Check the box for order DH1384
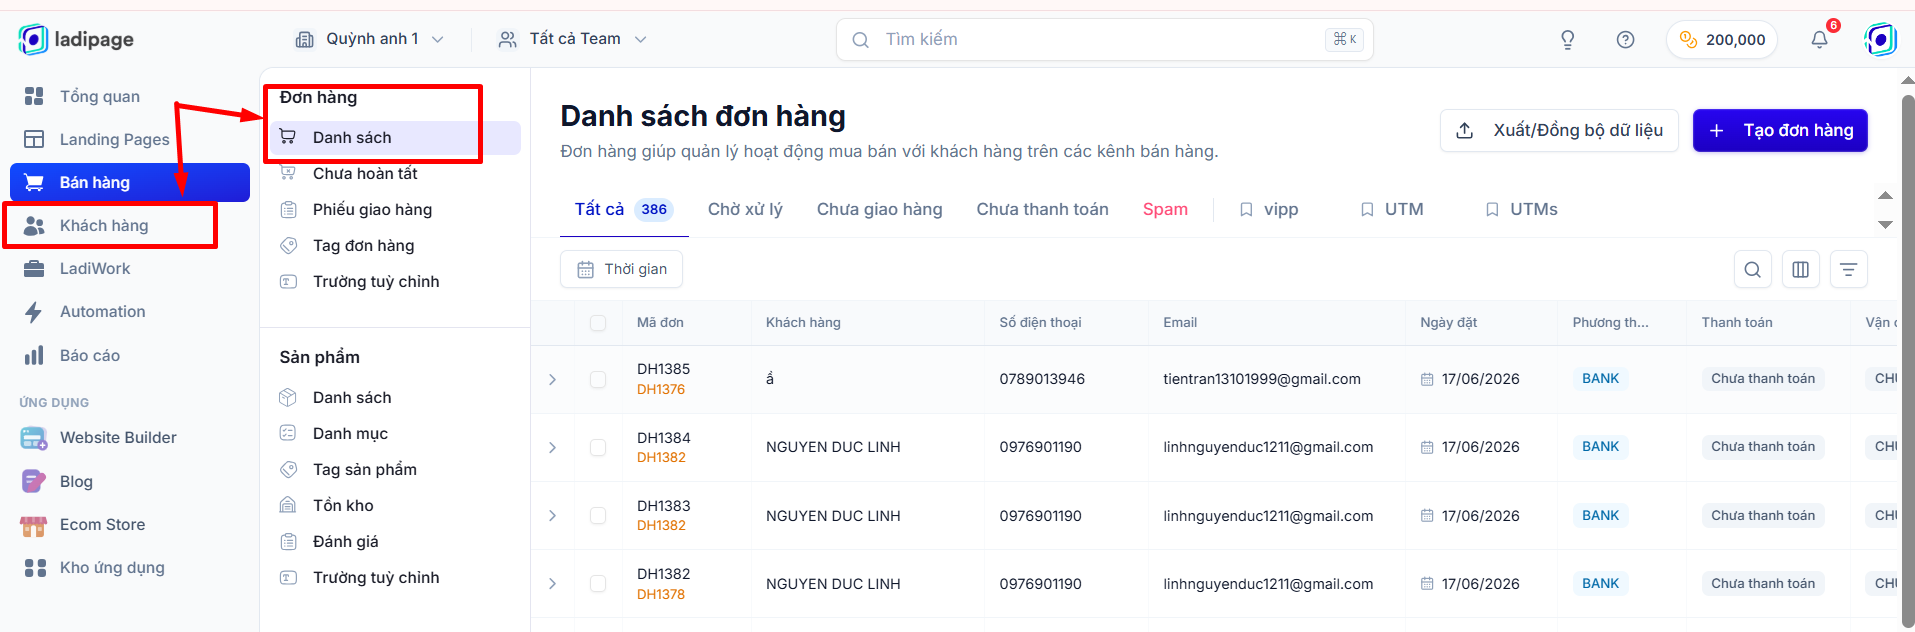 click(598, 447)
